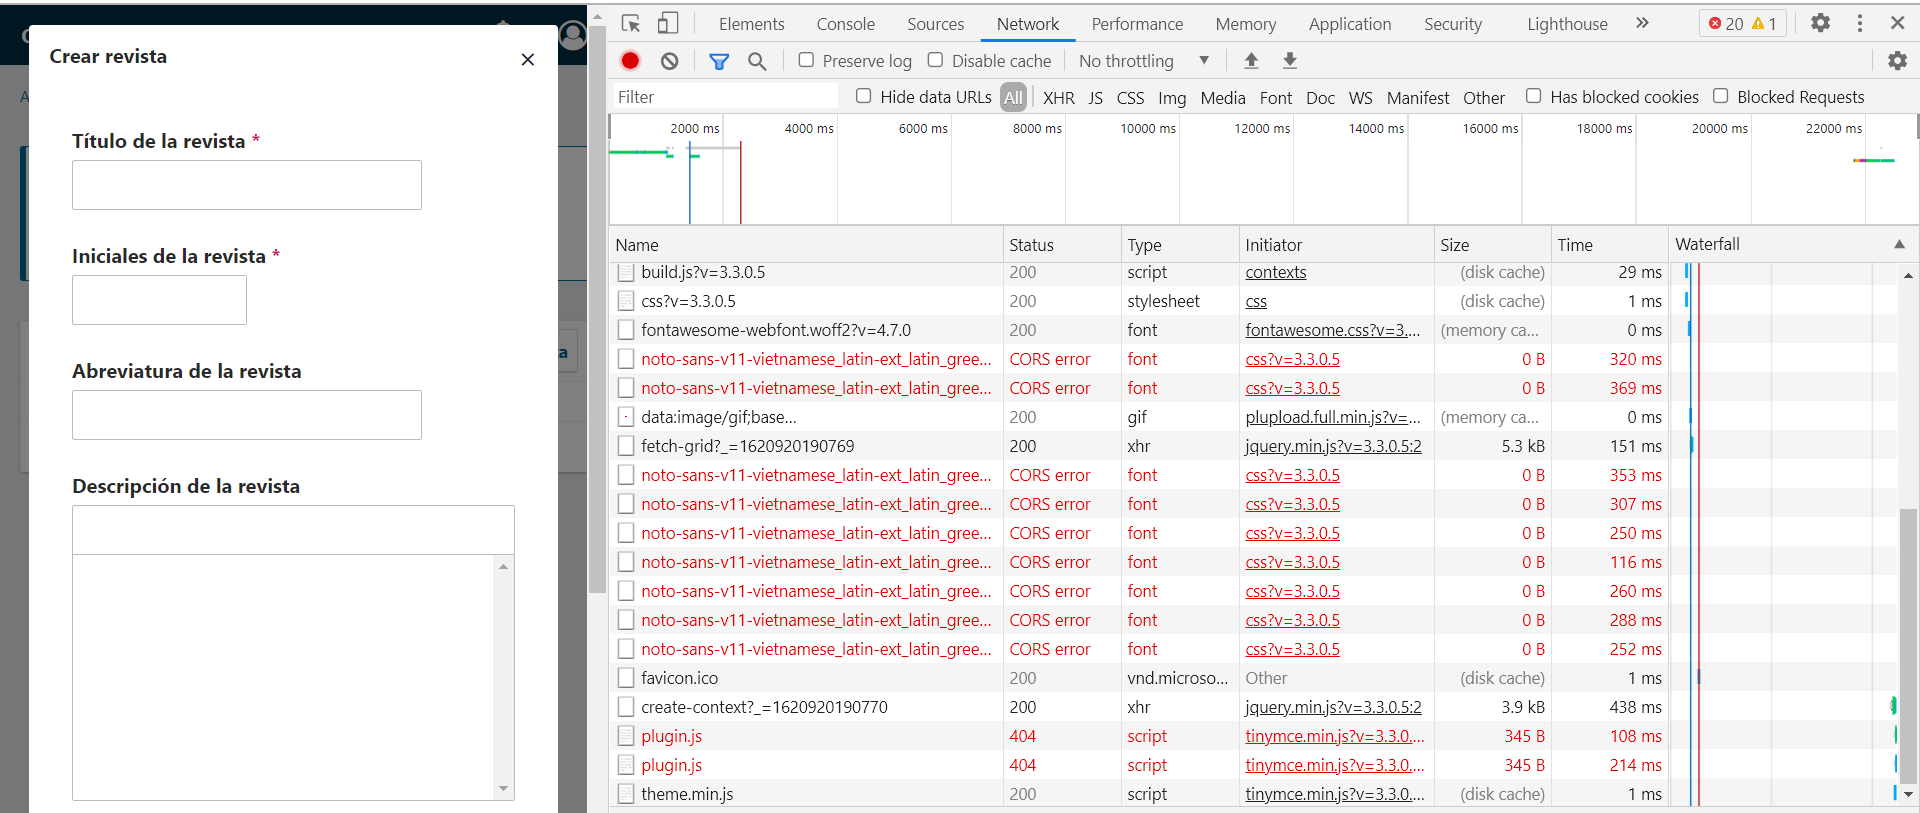Sort requests by Time column
The height and width of the screenshot is (813, 1920).
pos(1608,245)
